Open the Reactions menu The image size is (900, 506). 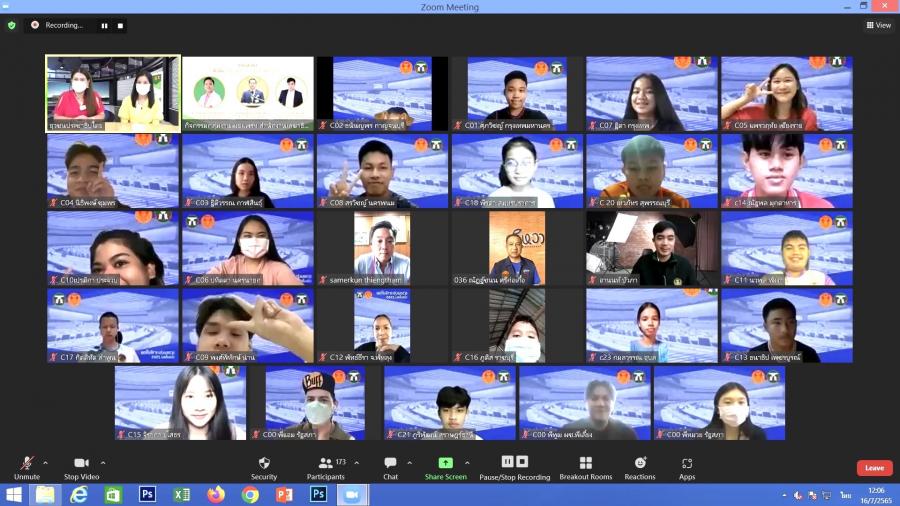(x=640, y=466)
